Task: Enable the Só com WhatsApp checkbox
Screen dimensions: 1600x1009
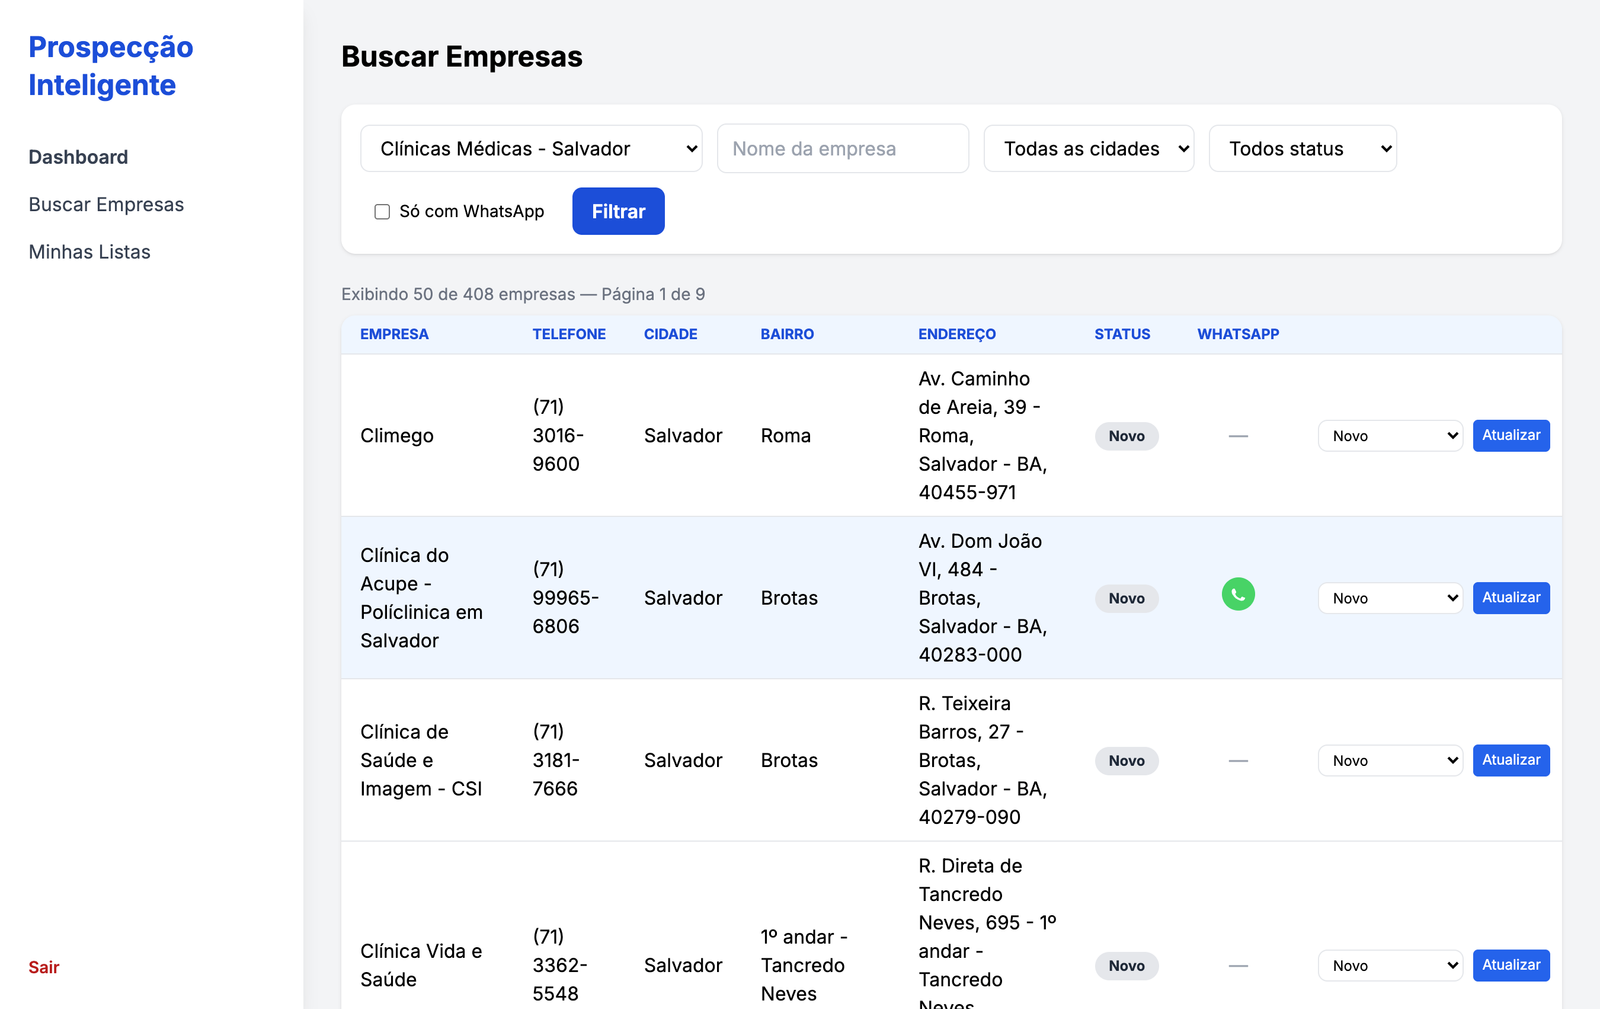Action: tap(381, 211)
